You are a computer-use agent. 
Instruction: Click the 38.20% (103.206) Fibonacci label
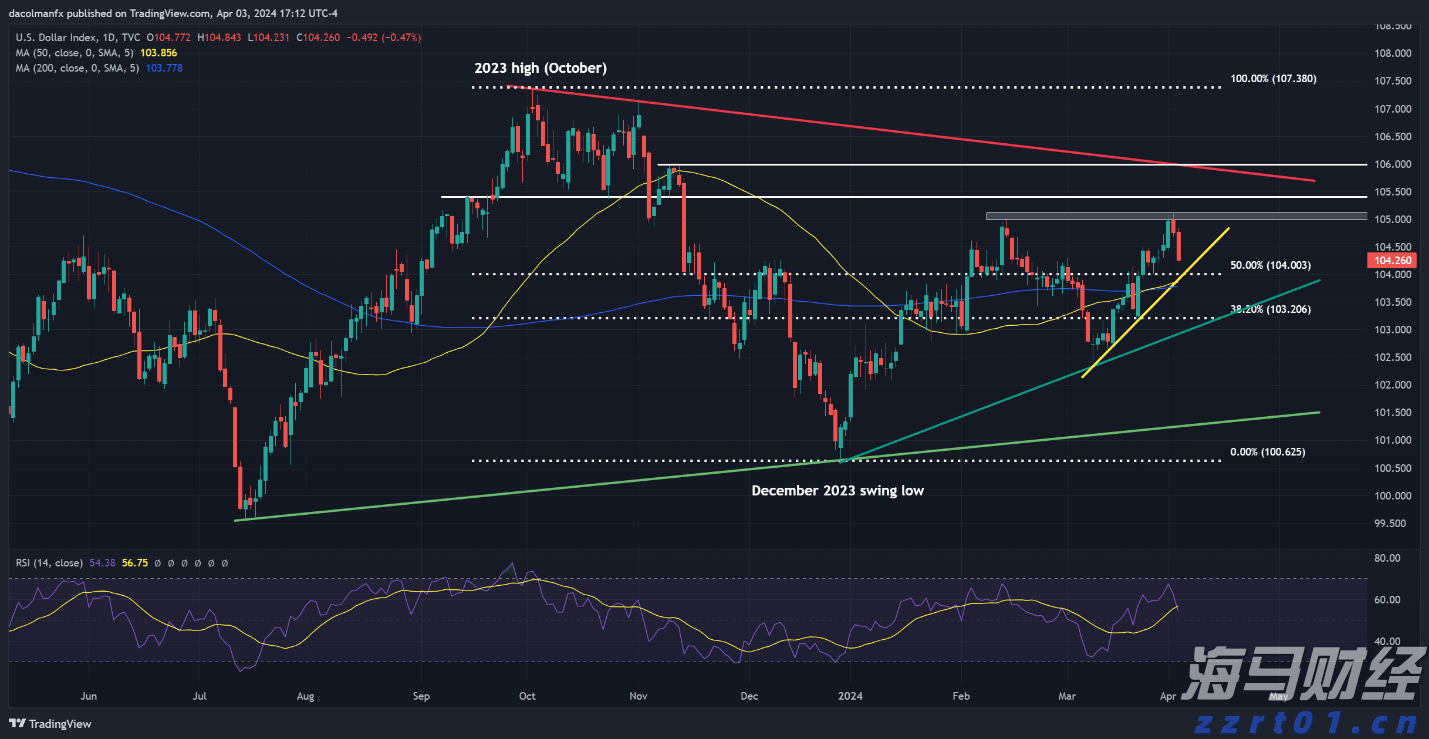(1270, 310)
